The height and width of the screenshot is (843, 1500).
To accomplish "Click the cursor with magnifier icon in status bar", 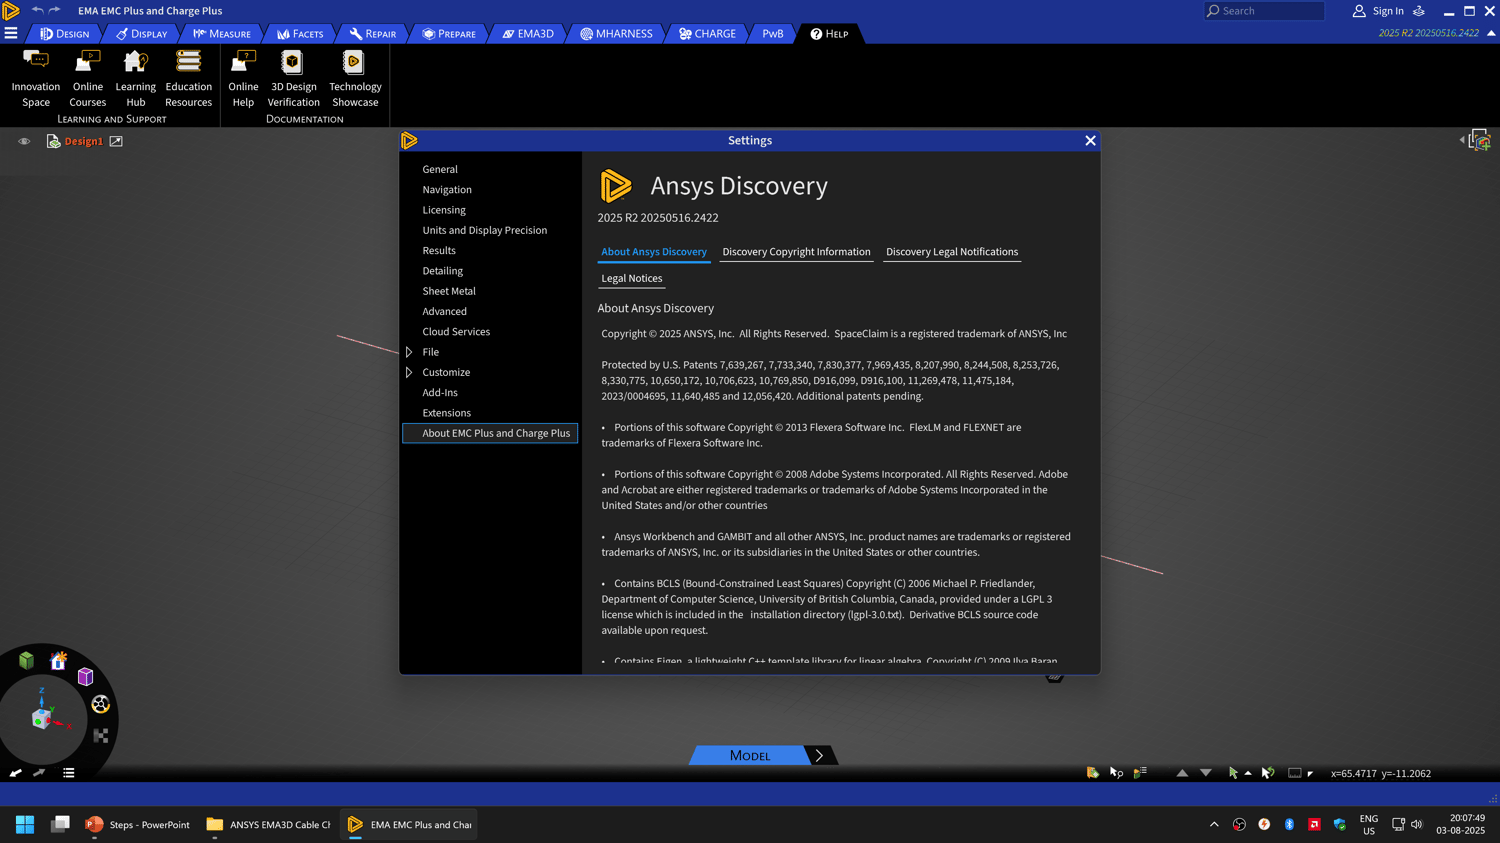I will click(1116, 773).
